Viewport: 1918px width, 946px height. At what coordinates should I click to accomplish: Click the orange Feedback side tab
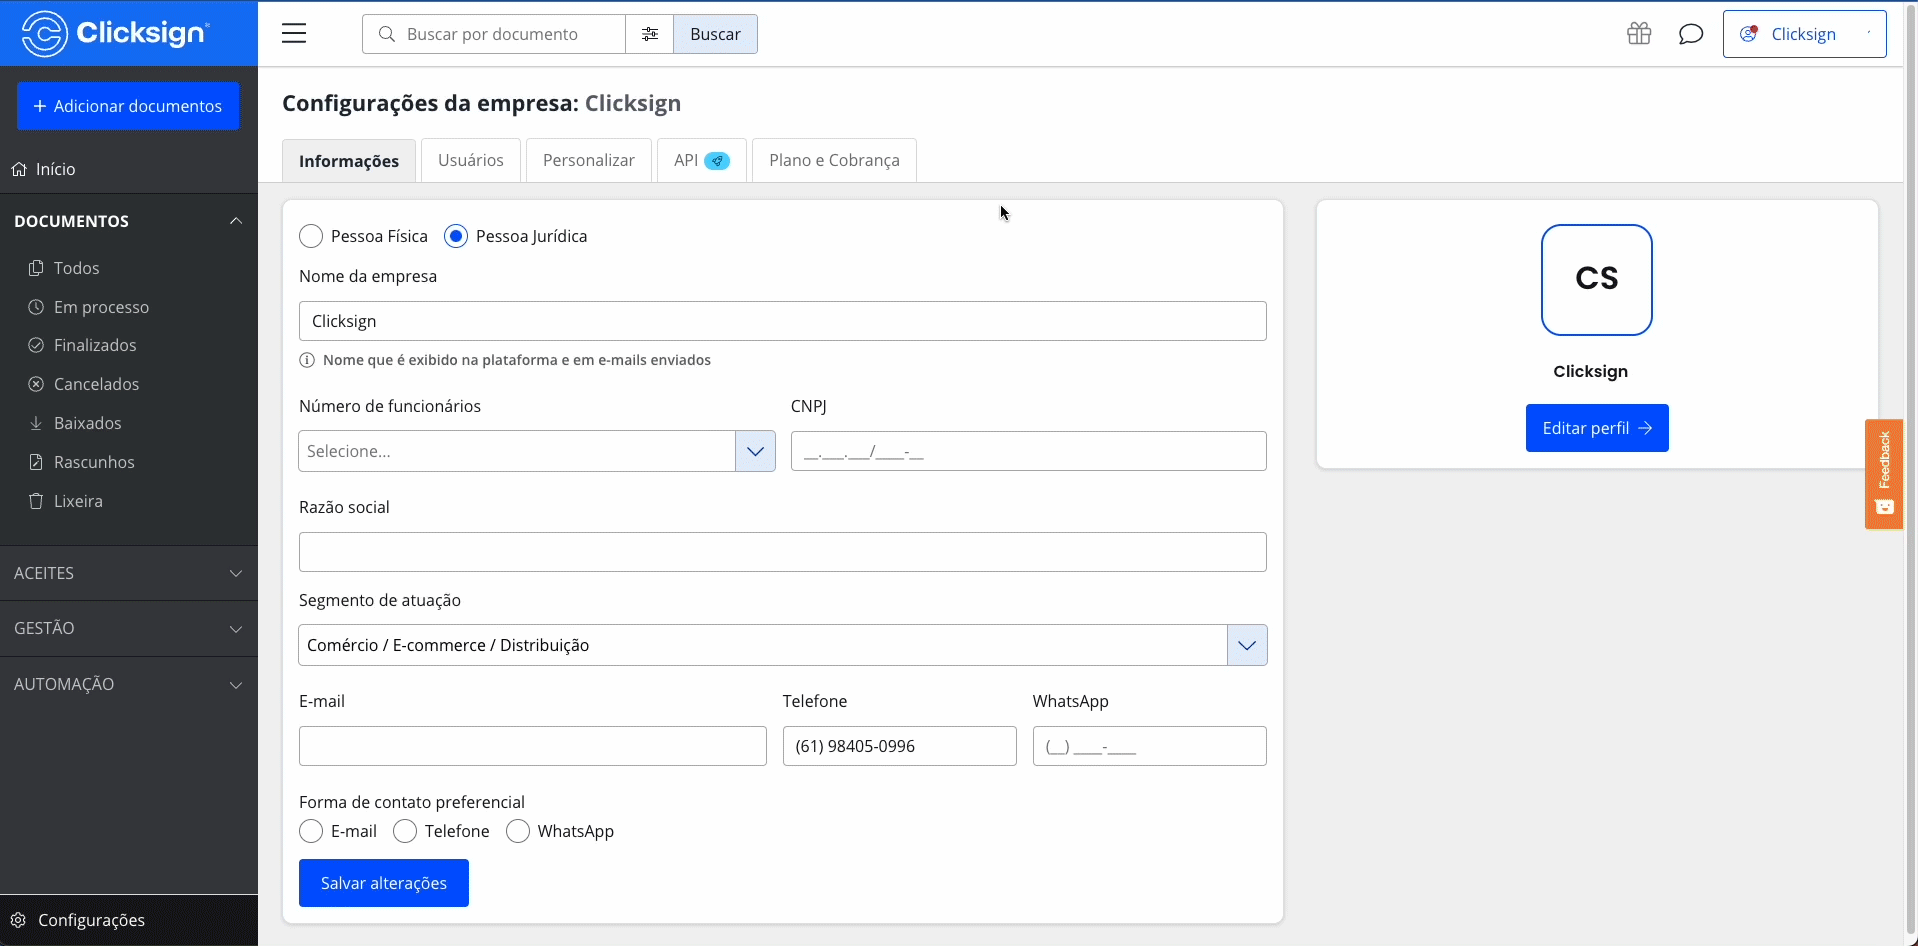coord(1884,474)
